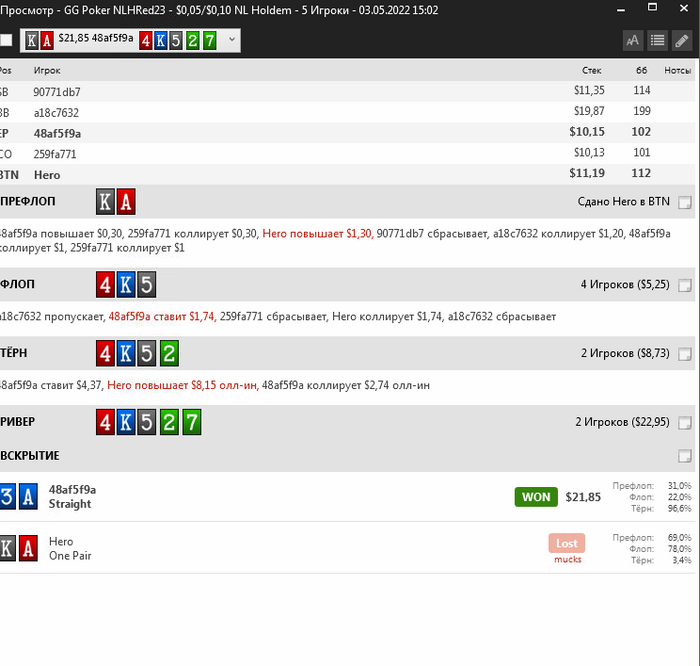This screenshot has height=666, width=700.
Task: Click the Игрок column header
Action: [x=47, y=71]
